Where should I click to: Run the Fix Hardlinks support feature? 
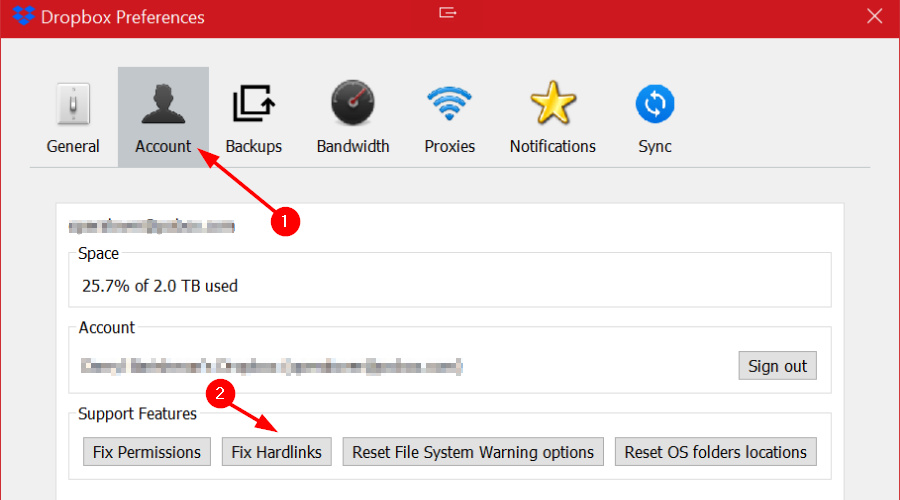[x=276, y=452]
